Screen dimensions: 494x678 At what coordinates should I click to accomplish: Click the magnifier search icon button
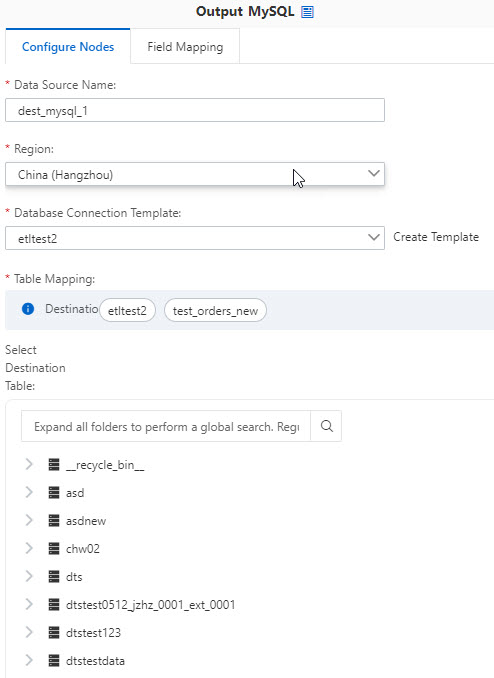tap(327, 426)
